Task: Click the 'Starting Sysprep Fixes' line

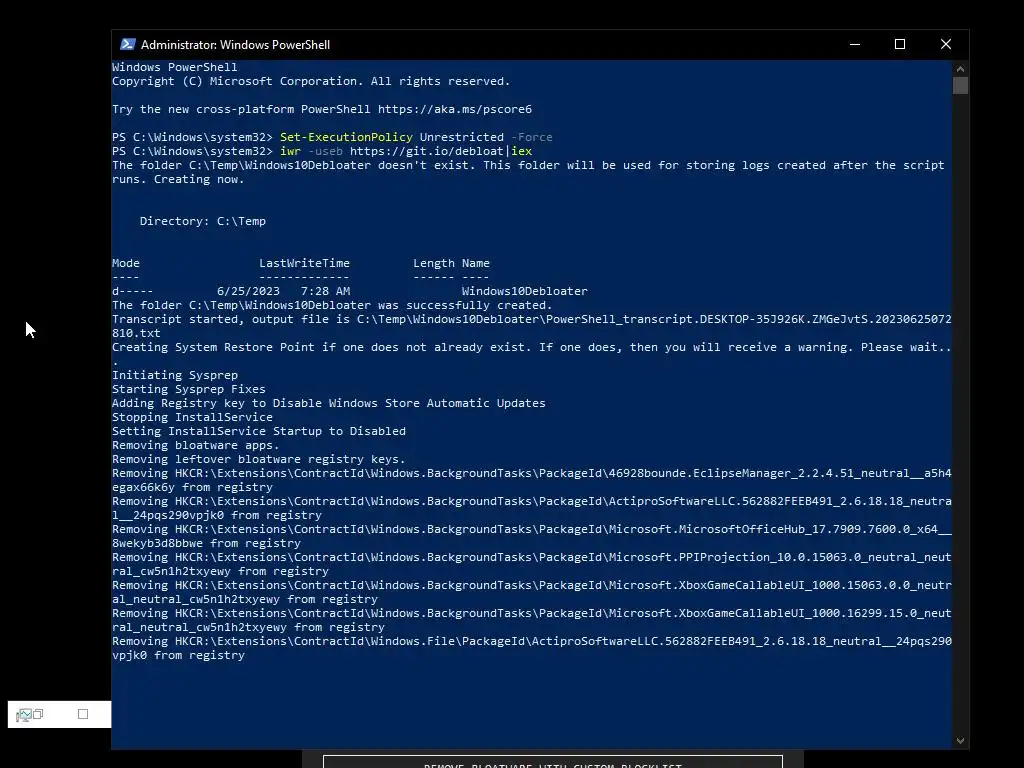Action: (189, 389)
